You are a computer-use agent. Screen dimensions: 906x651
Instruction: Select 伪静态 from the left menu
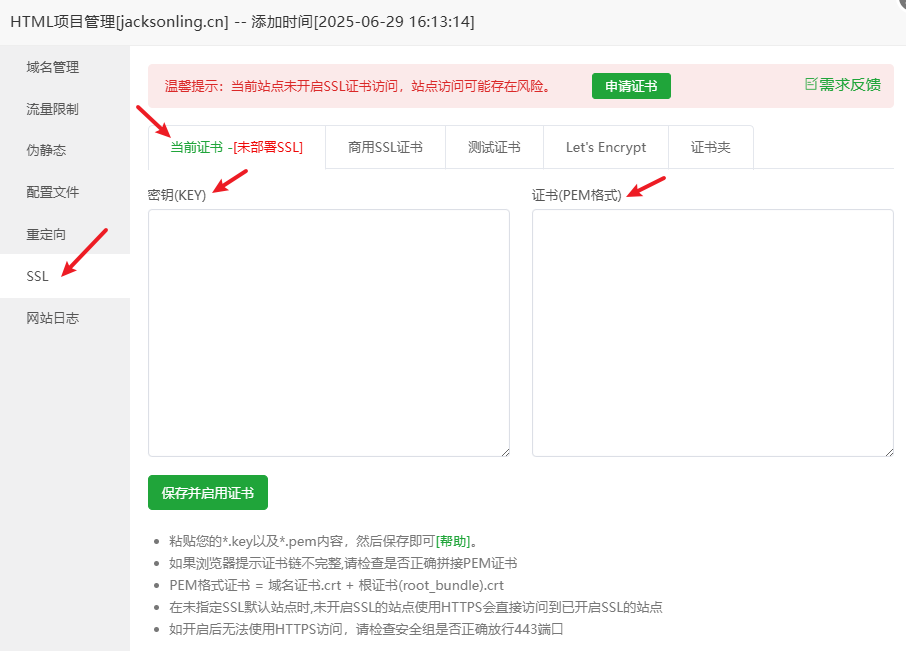tap(46, 150)
